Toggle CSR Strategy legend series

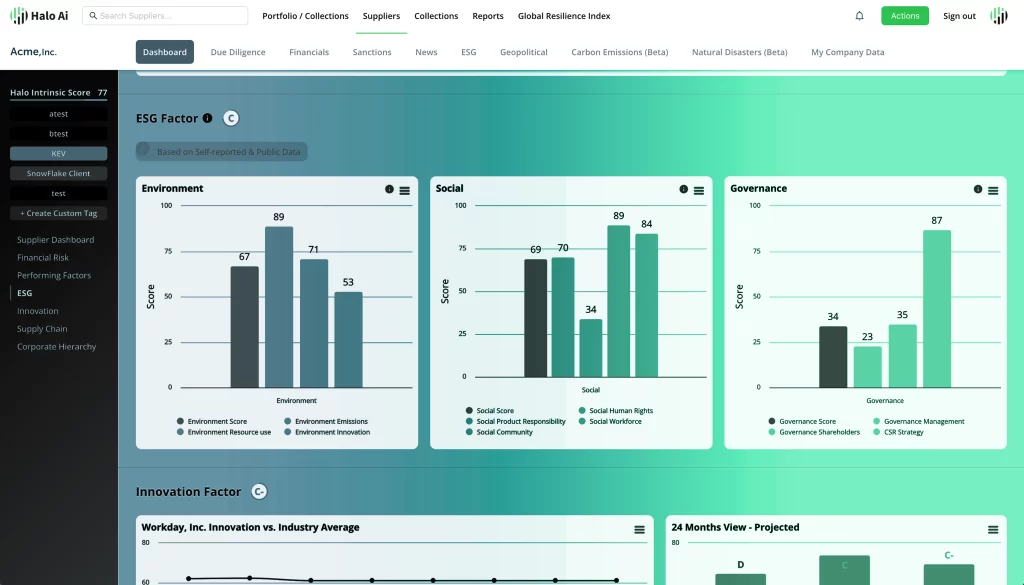click(x=903, y=432)
